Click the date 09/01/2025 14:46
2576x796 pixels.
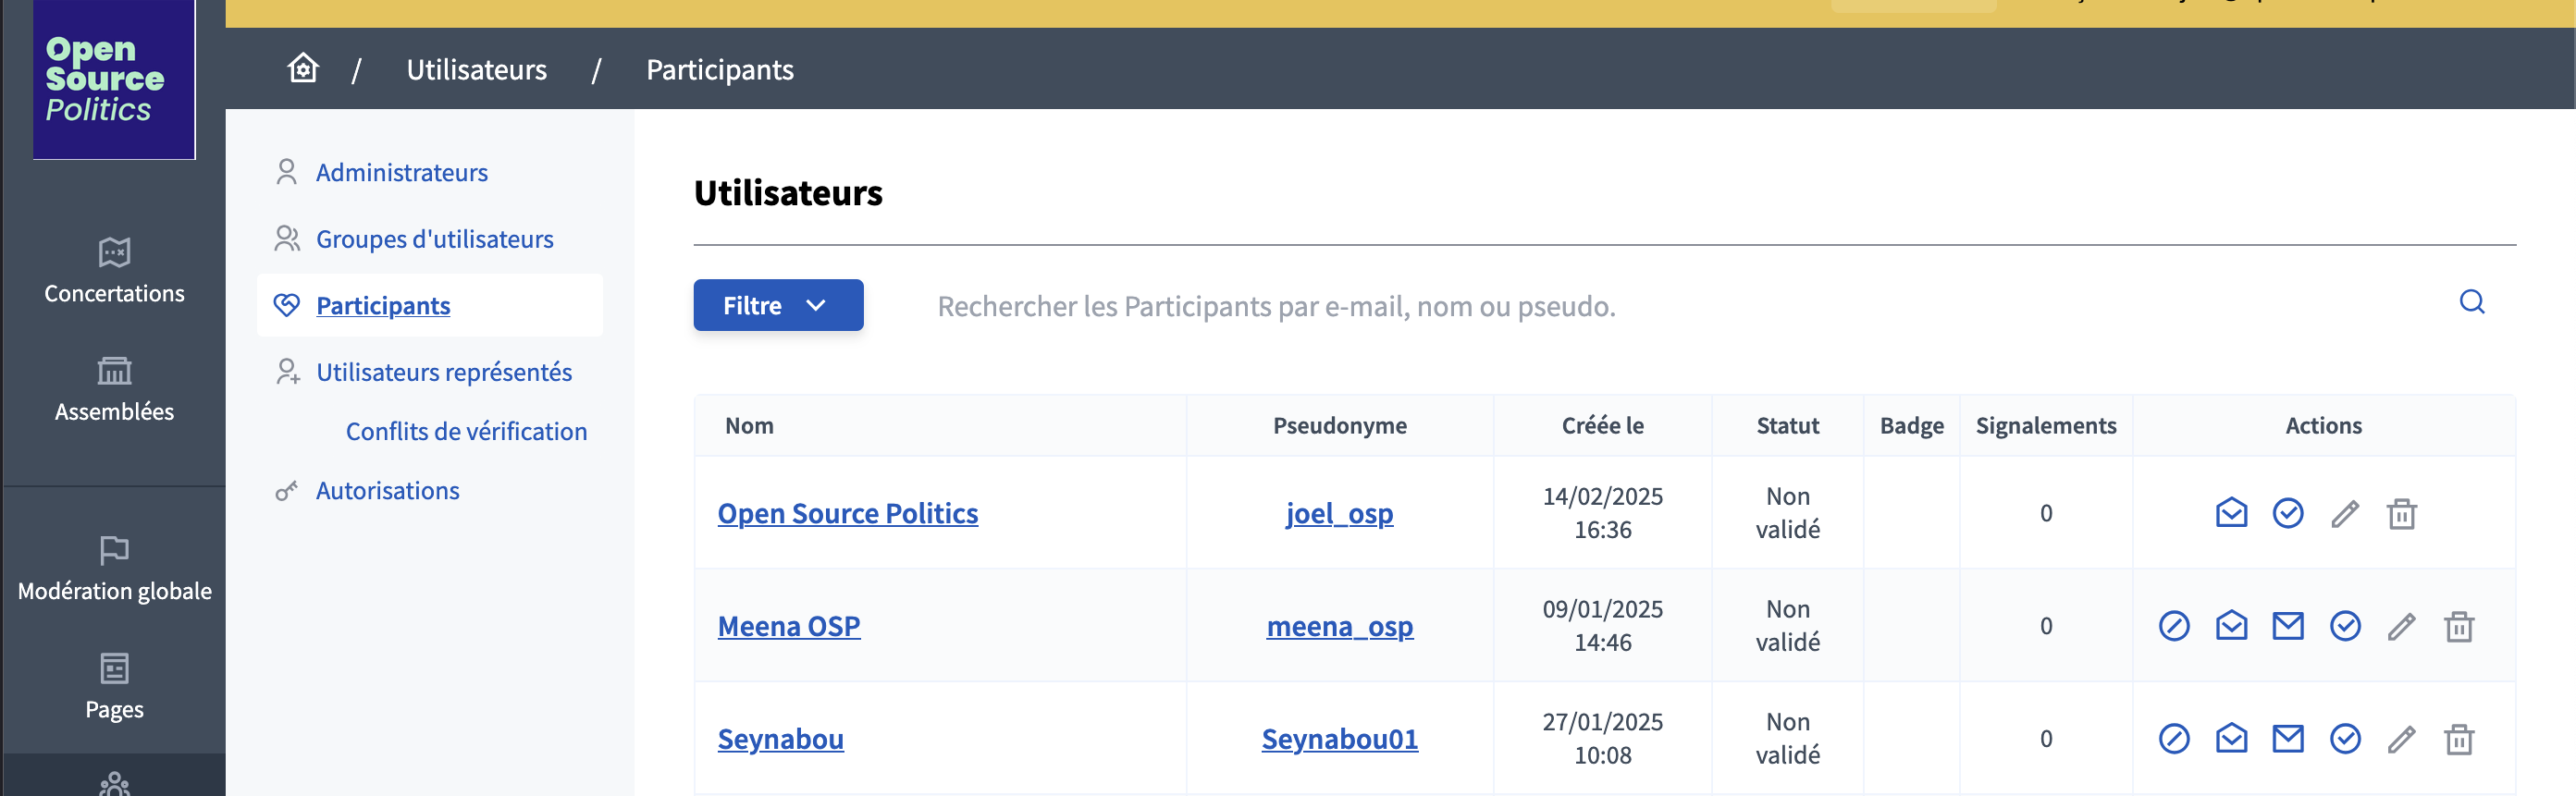click(1602, 626)
